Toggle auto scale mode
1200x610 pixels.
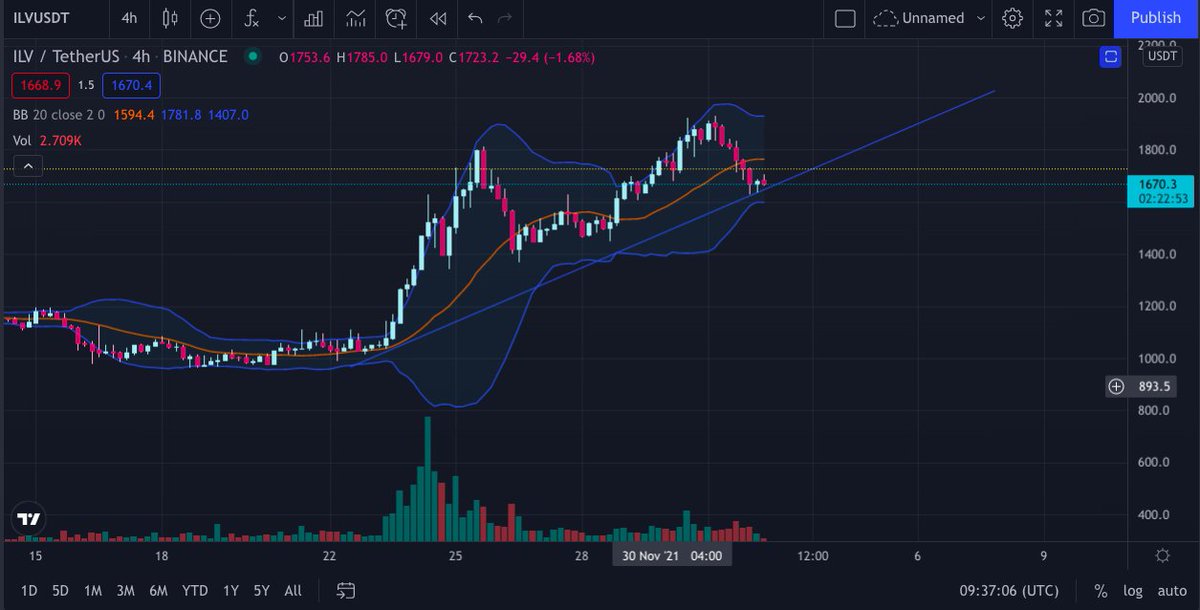click(x=1171, y=590)
